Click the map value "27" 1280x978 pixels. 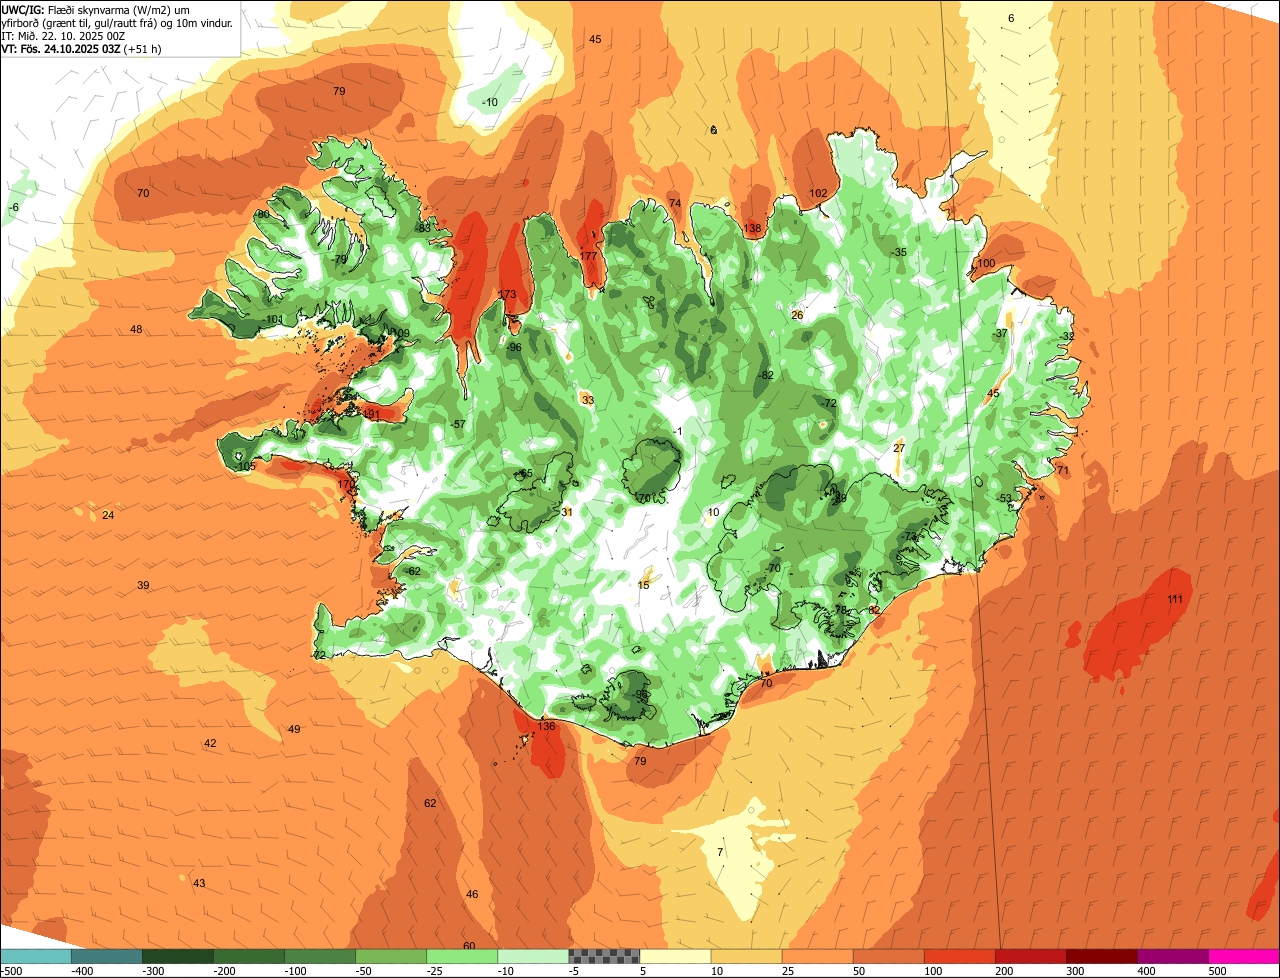899,448
